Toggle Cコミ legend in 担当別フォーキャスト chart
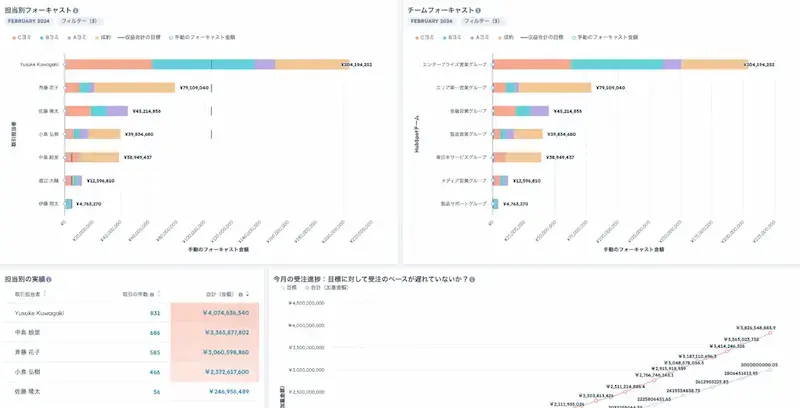Image resolution: width=800 pixels, height=408 pixels. point(20,37)
